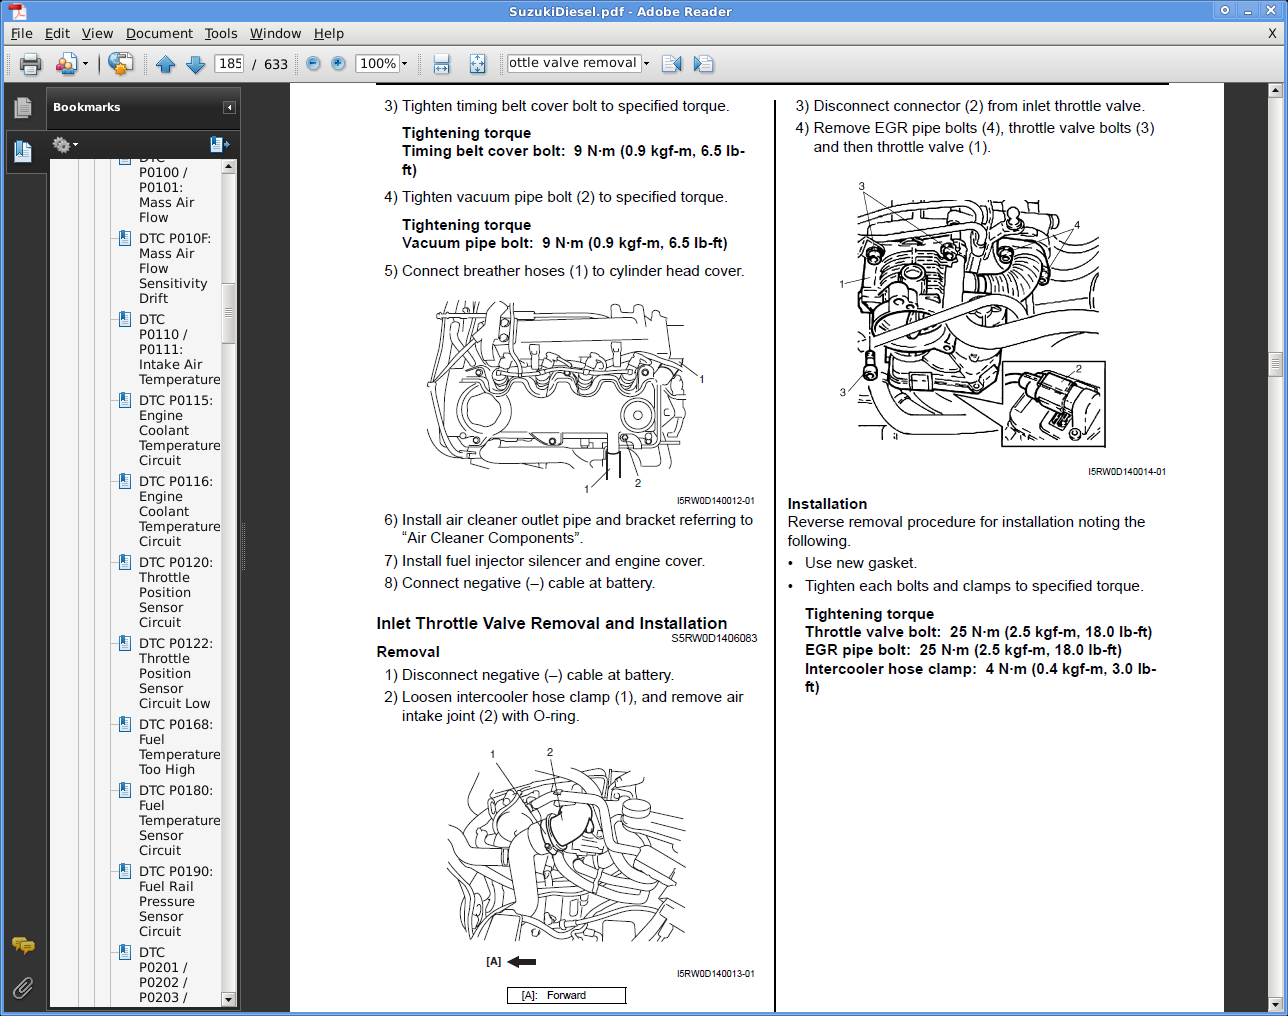
Task: Click heading Inlet Throttle Valve Removal and Installation
Action: [x=552, y=623]
